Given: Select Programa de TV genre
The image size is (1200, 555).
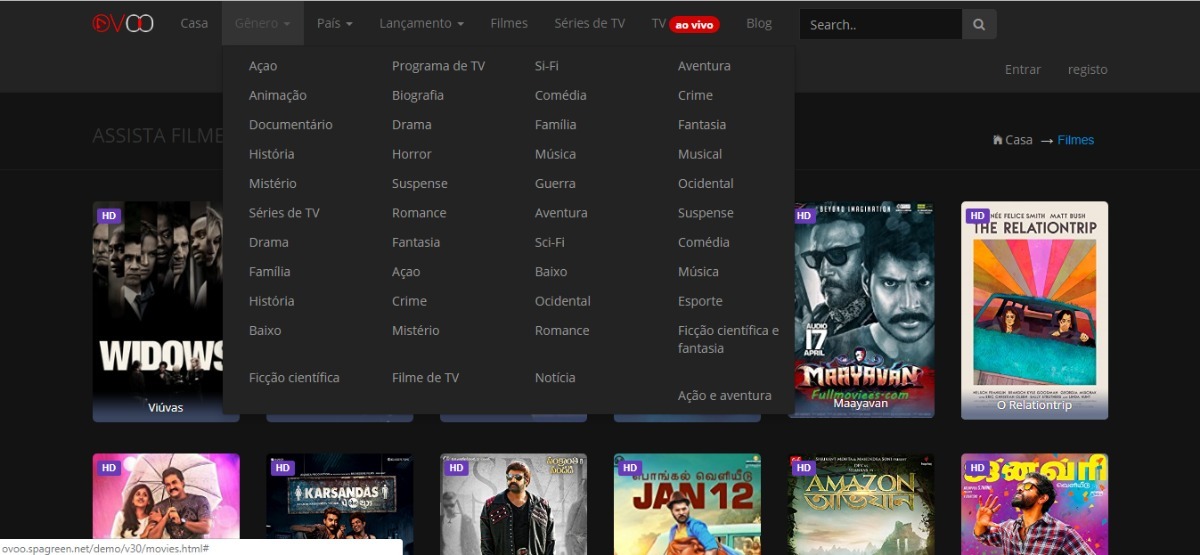Looking at the screenshot, I should coord(438,66).
